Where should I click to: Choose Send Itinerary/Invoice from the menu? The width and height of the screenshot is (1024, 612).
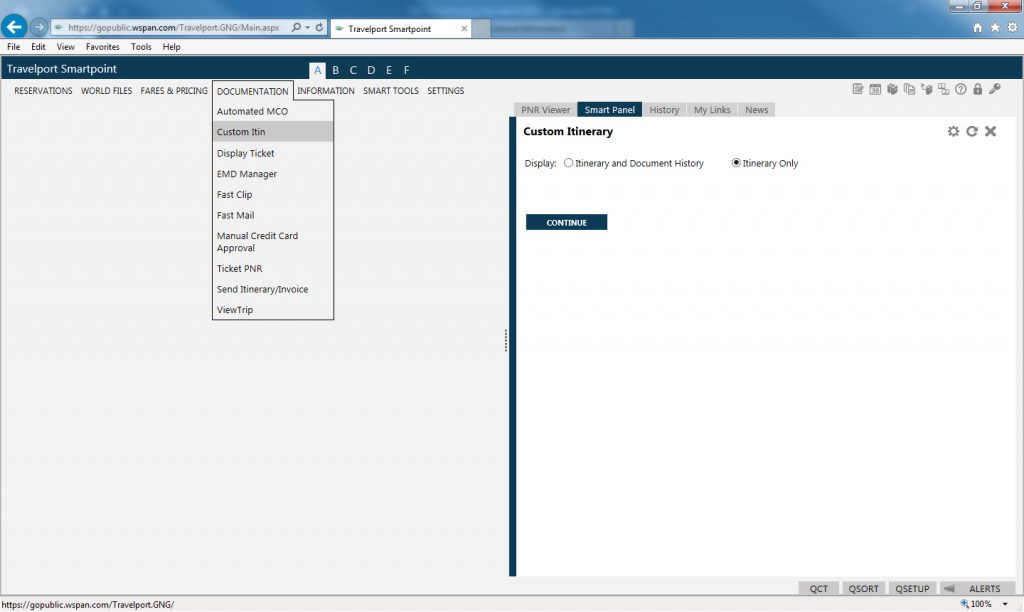click(273, 289)
